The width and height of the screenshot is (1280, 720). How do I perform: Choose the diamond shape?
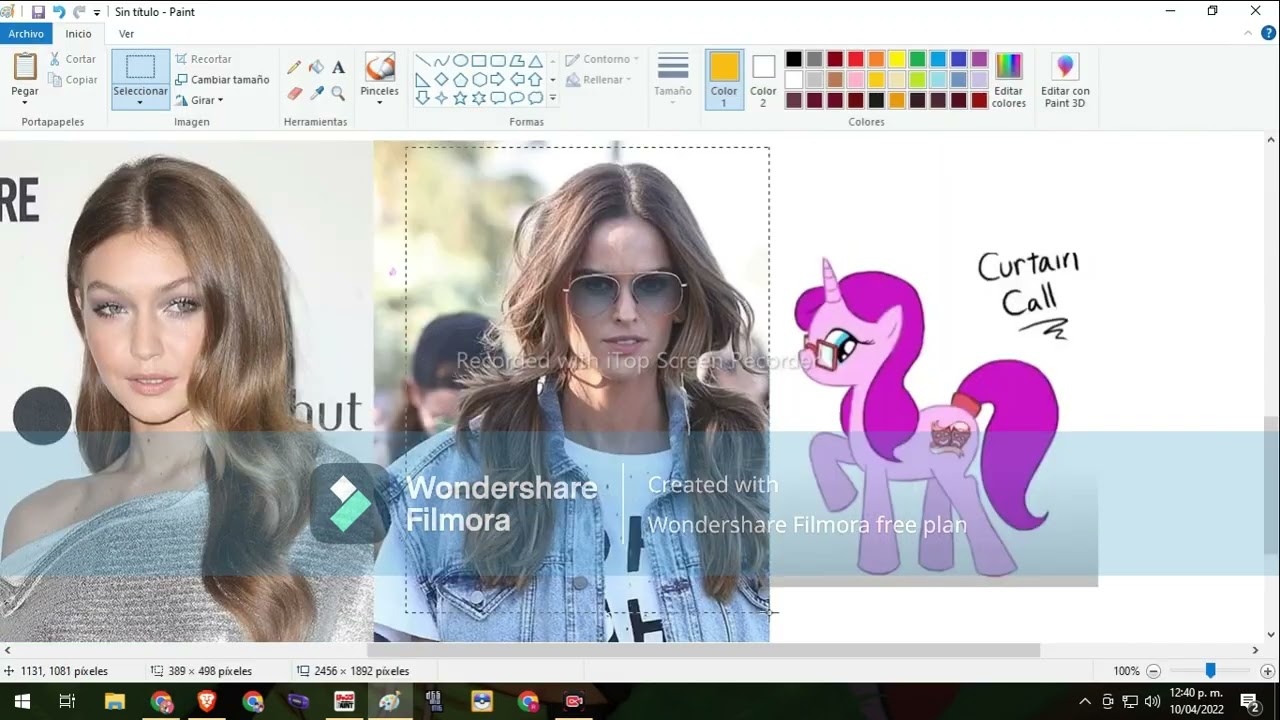coord(441,80)
